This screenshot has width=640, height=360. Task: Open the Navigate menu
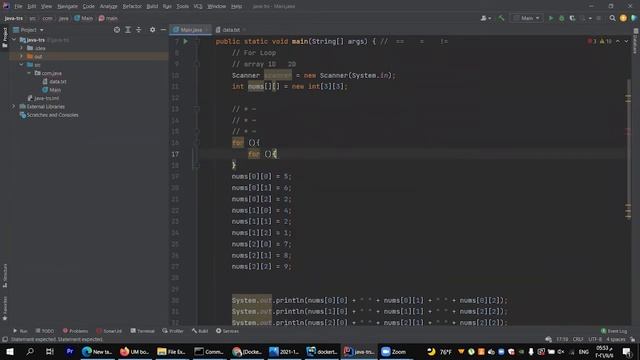[67, 7]
